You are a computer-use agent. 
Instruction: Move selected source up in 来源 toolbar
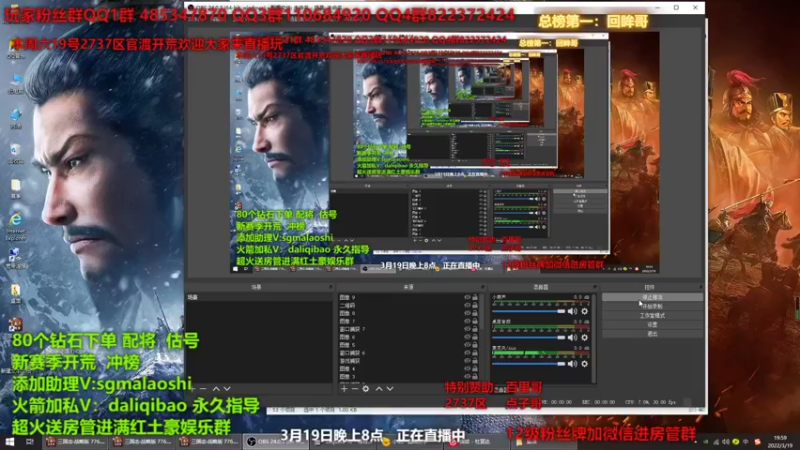point(379,389)
